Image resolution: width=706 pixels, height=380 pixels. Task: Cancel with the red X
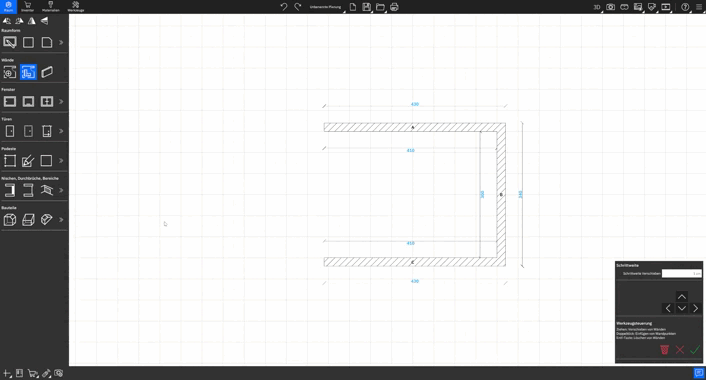click(x=680, y=349)
